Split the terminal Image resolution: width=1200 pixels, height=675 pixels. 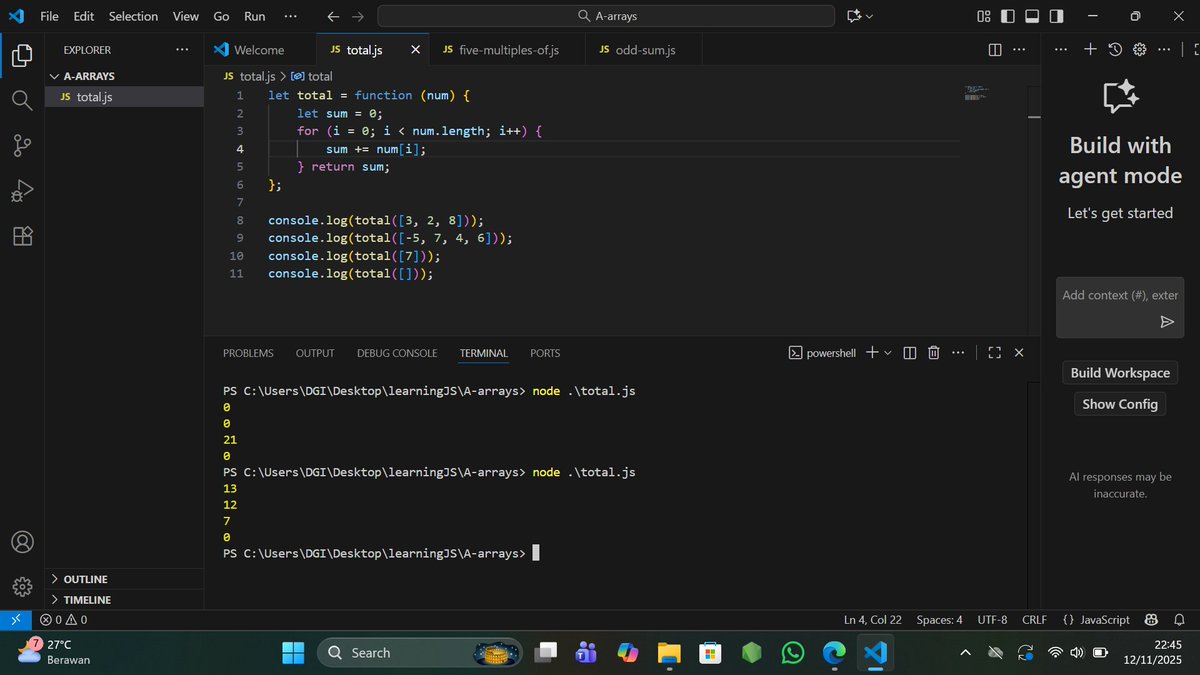pyautogui.click(x=908, y=352)
